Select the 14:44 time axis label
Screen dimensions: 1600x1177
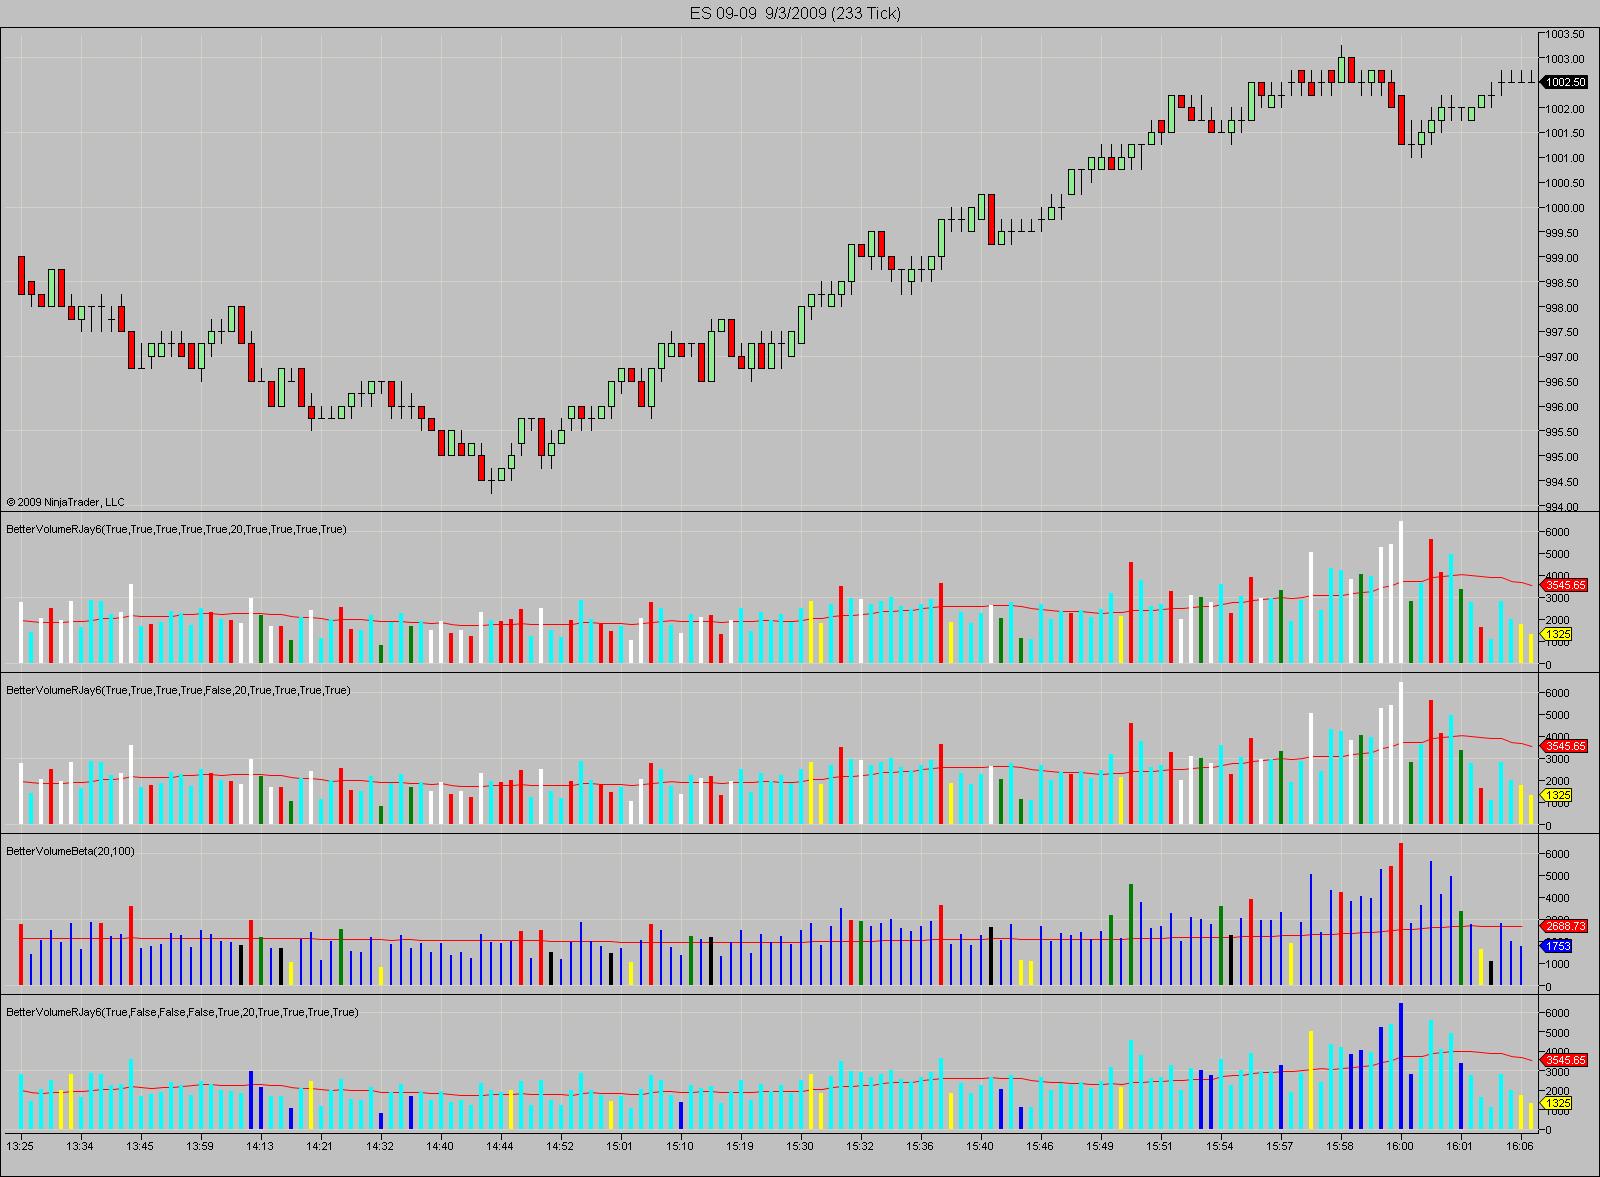coord(500,1146)
